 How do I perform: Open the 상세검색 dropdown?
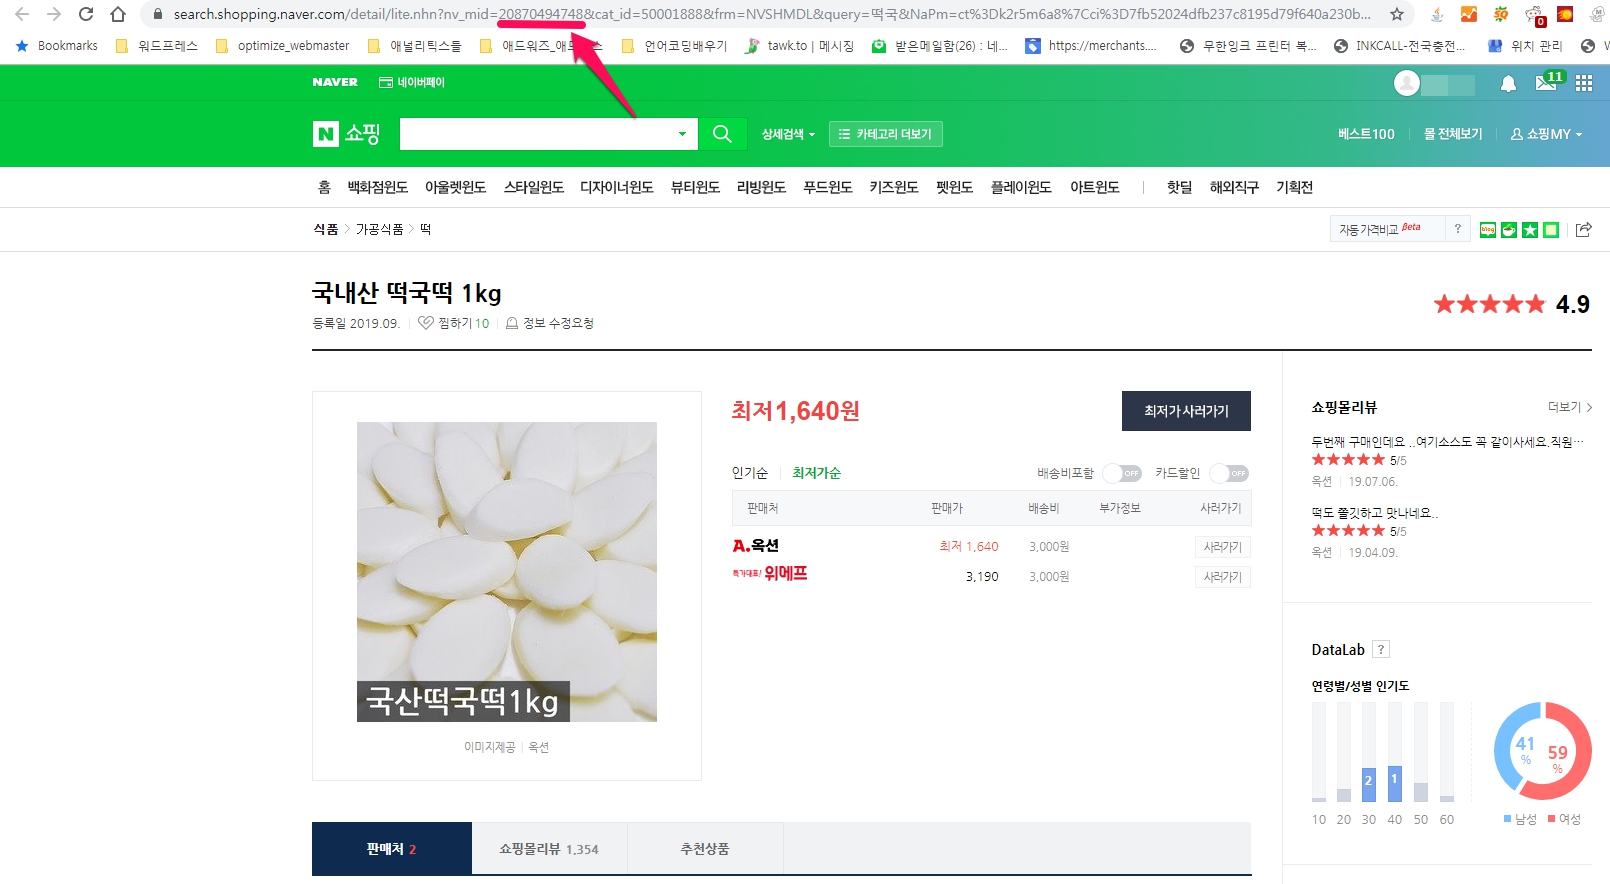coord(788,134)
